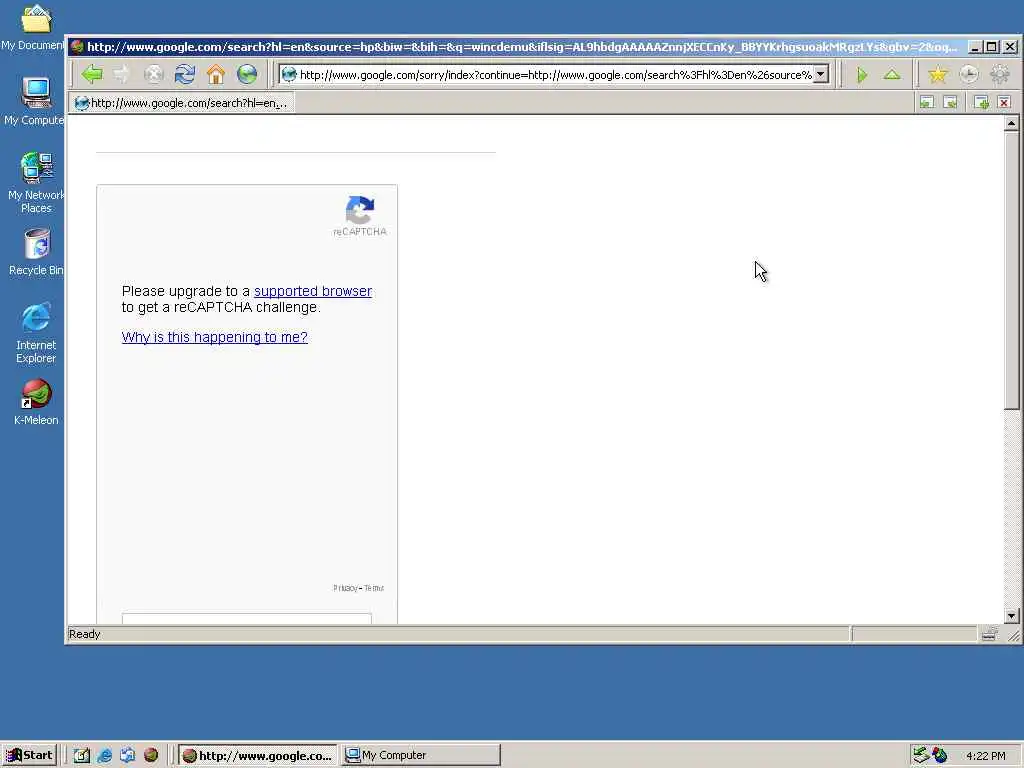Stop loading the page
Image resolution: width=1024 pixels, height=768 pixels.
(x=153, y=74)
